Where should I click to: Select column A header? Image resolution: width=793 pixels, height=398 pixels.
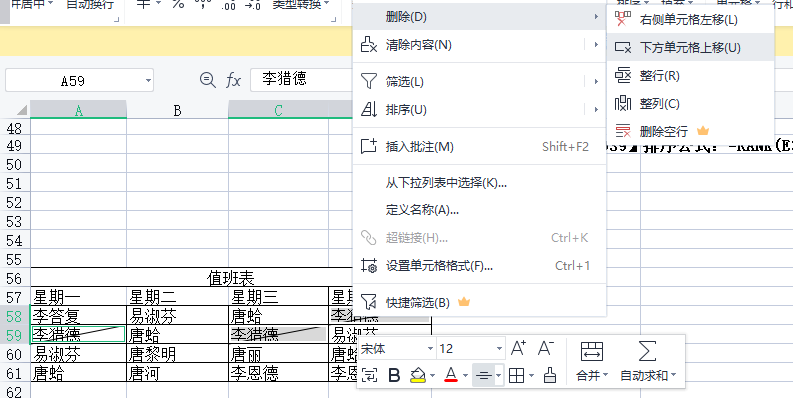tap(78, 110)
